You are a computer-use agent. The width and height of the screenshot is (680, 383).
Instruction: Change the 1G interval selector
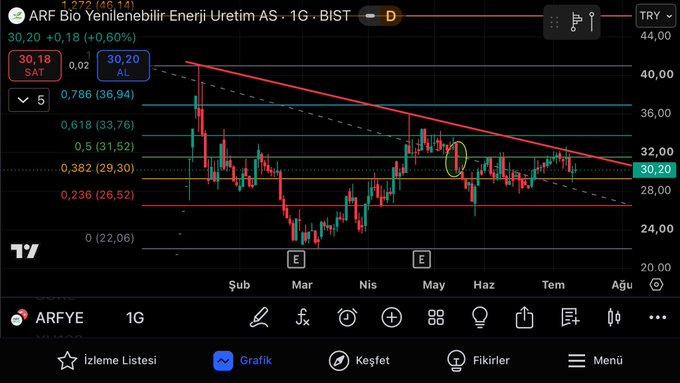(x=135, y=318)
